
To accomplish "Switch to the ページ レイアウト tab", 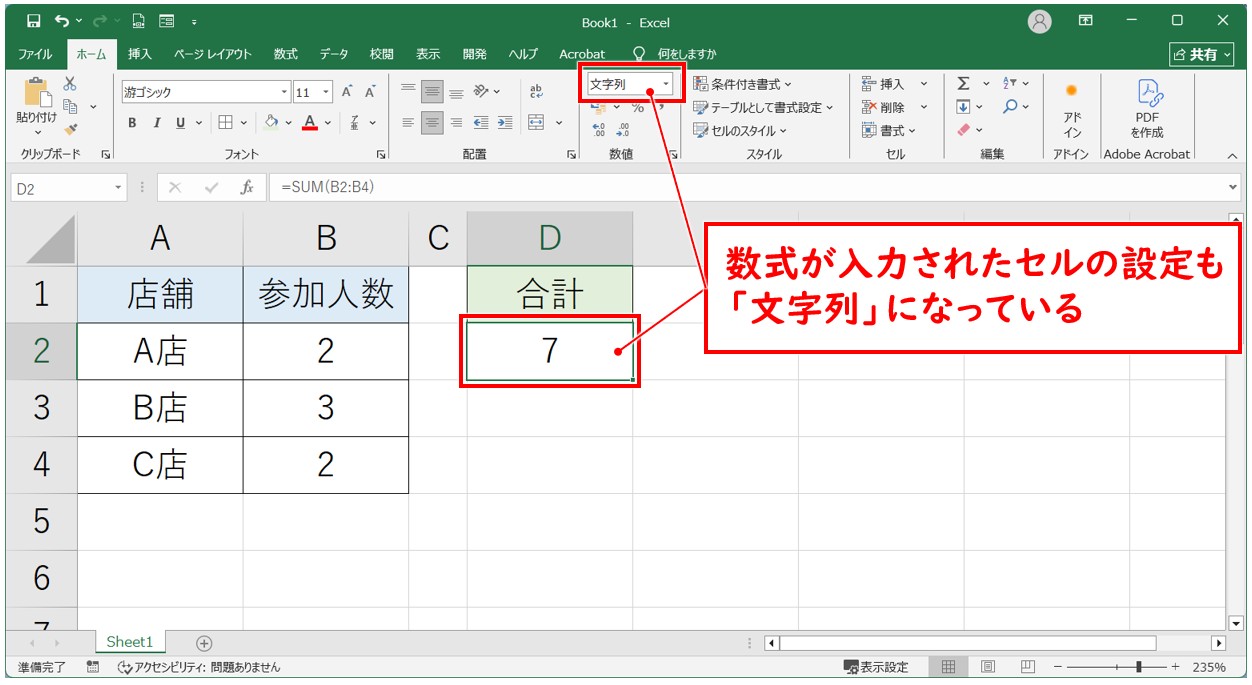I will click(x=212, y=54).
